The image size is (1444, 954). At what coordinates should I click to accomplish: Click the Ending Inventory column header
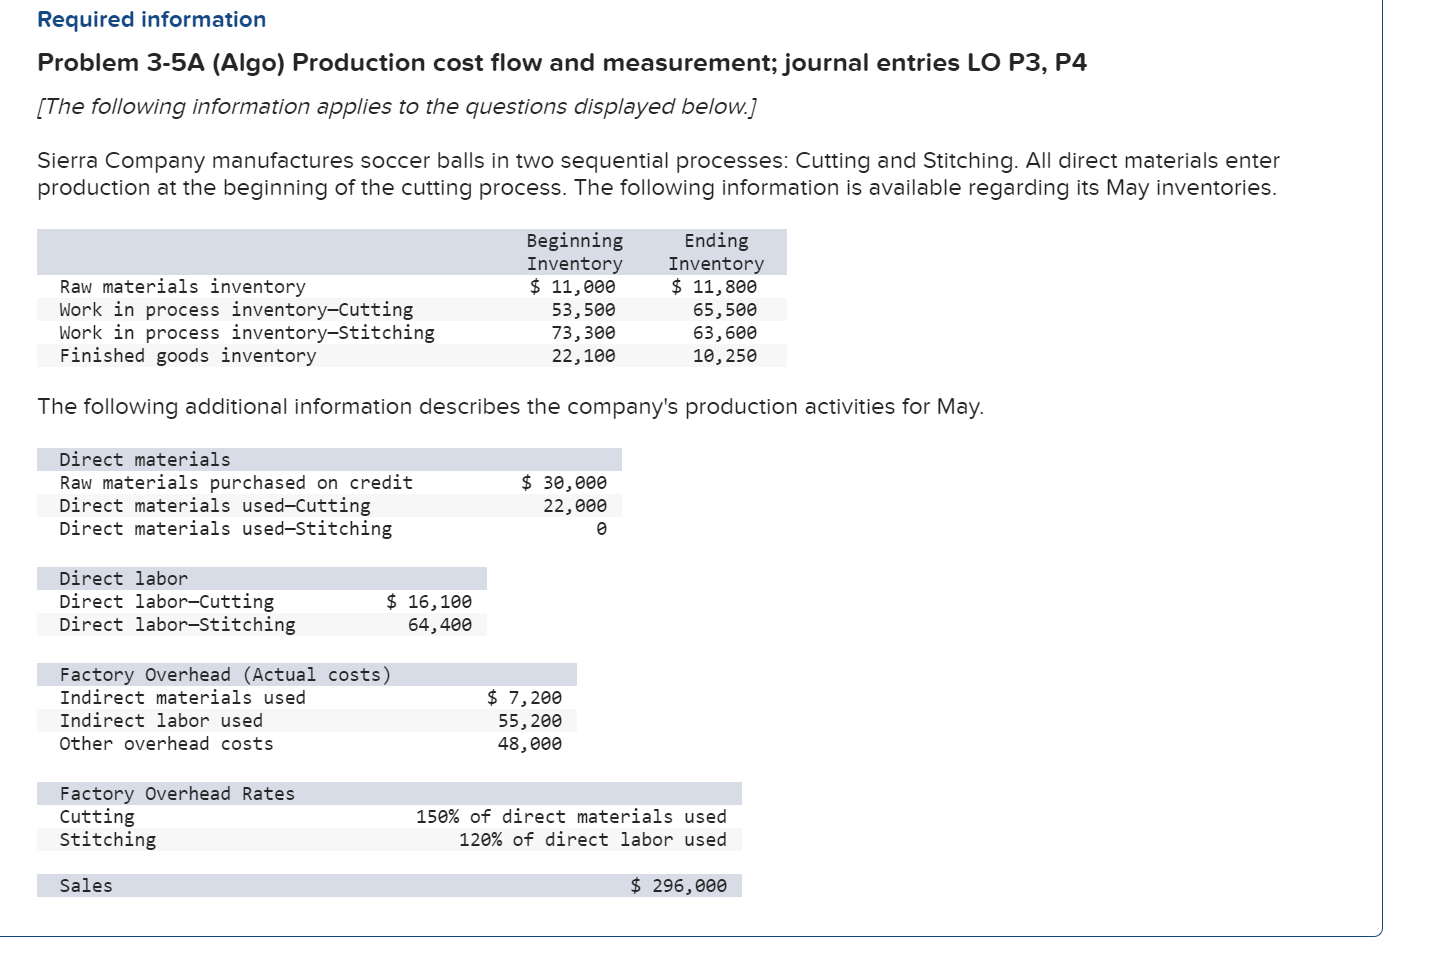click(x=716, y=252)
